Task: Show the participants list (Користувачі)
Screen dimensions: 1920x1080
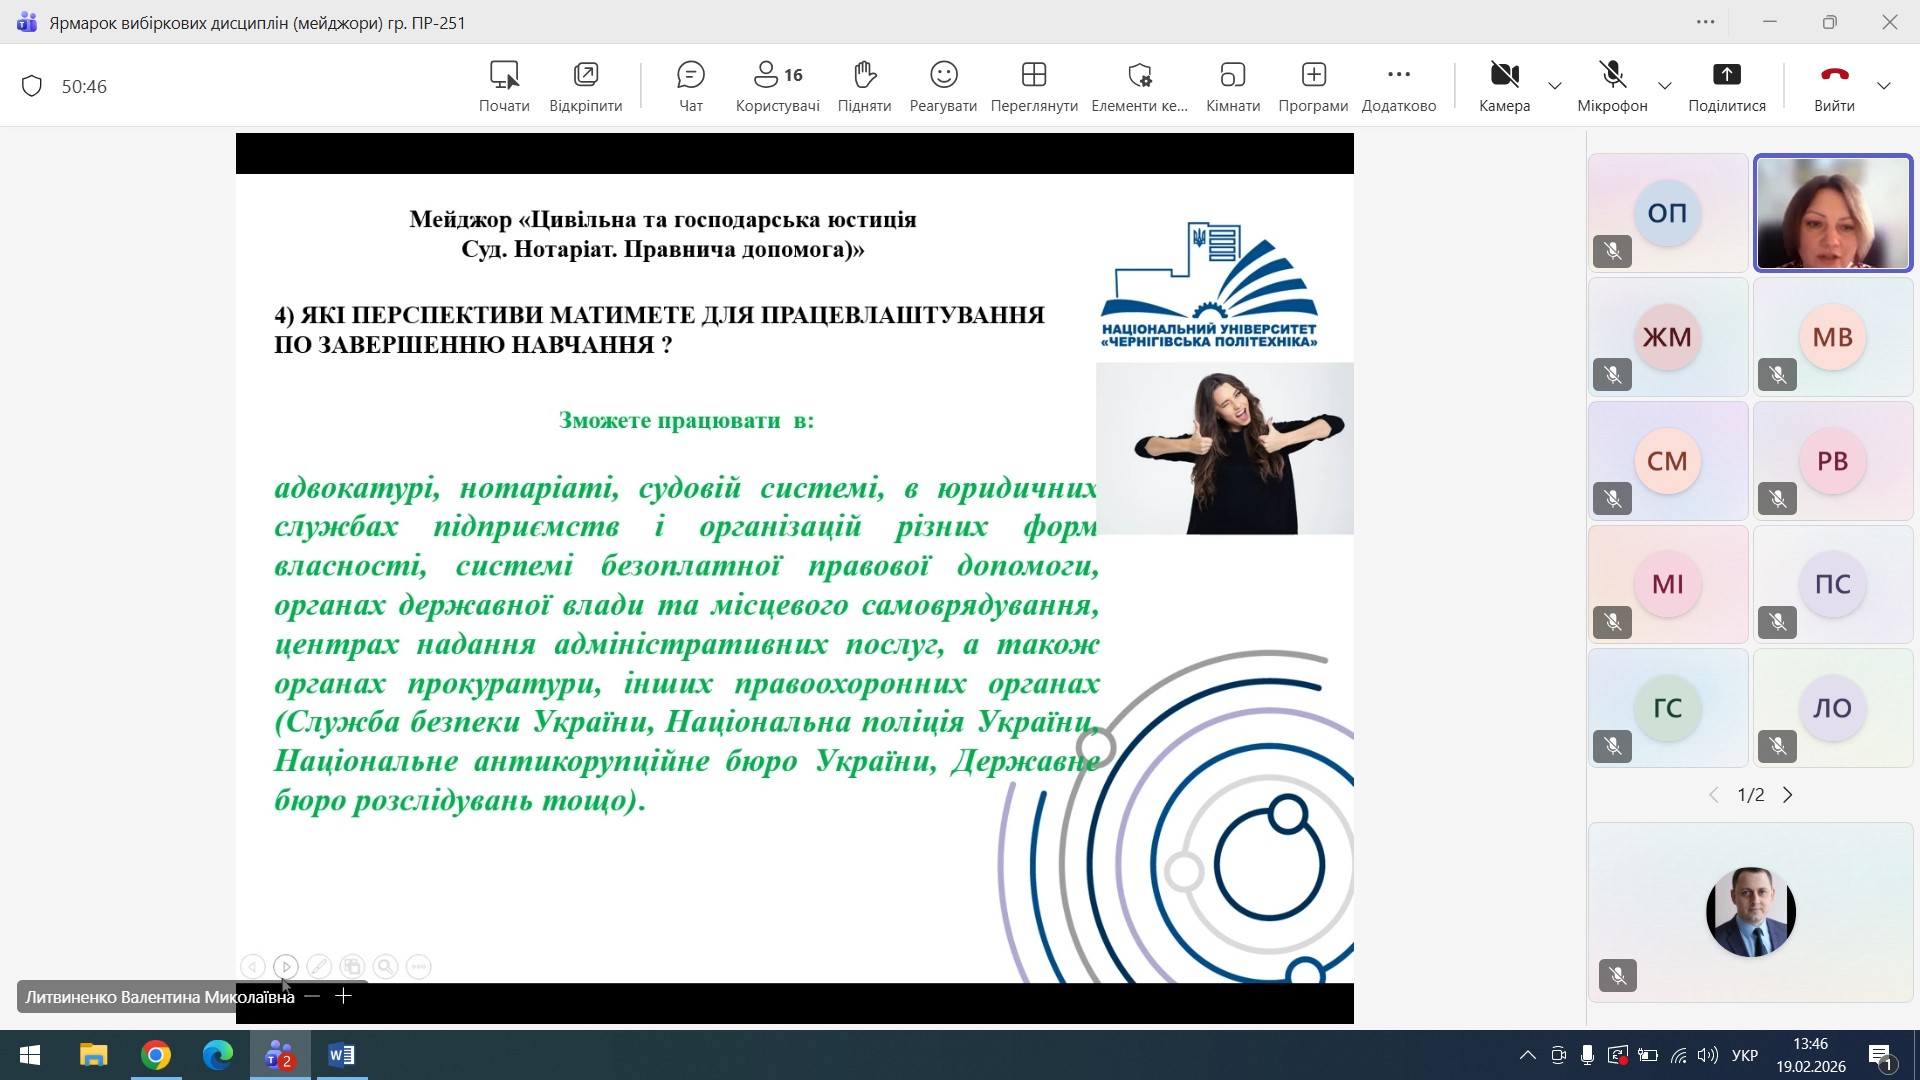Action: pyautogui.click(x=777, y=86)
